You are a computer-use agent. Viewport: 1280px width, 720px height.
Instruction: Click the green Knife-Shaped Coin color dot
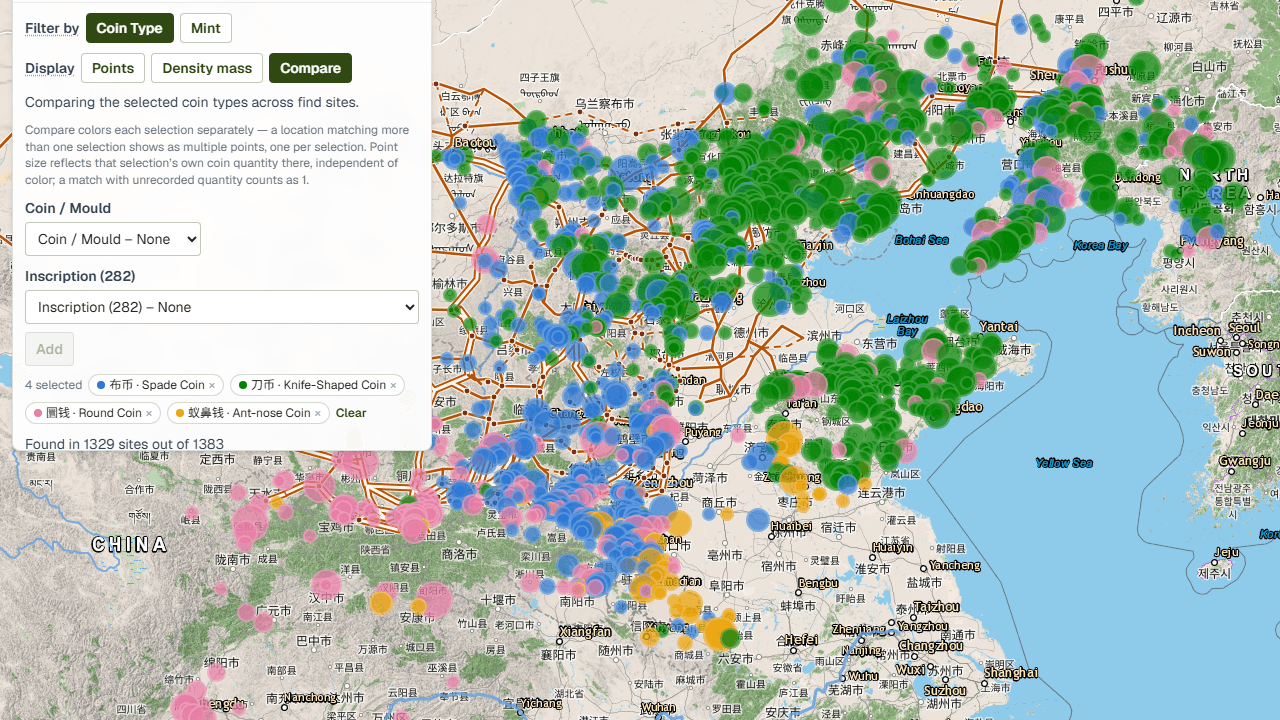[243, 385]
